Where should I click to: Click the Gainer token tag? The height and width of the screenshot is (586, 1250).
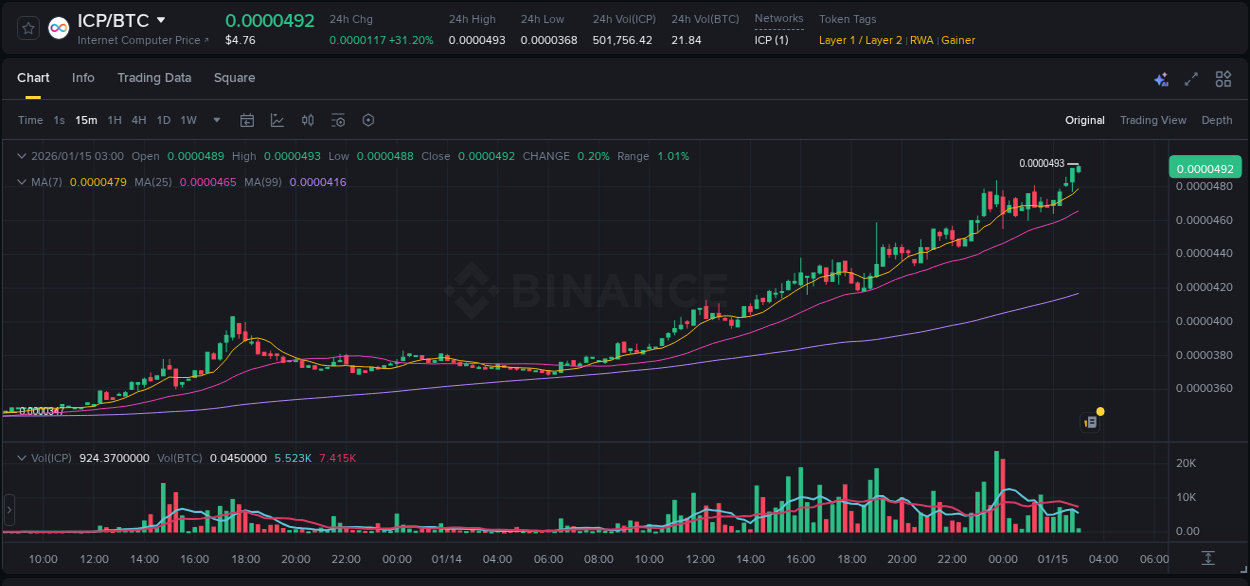coord(958,40)
